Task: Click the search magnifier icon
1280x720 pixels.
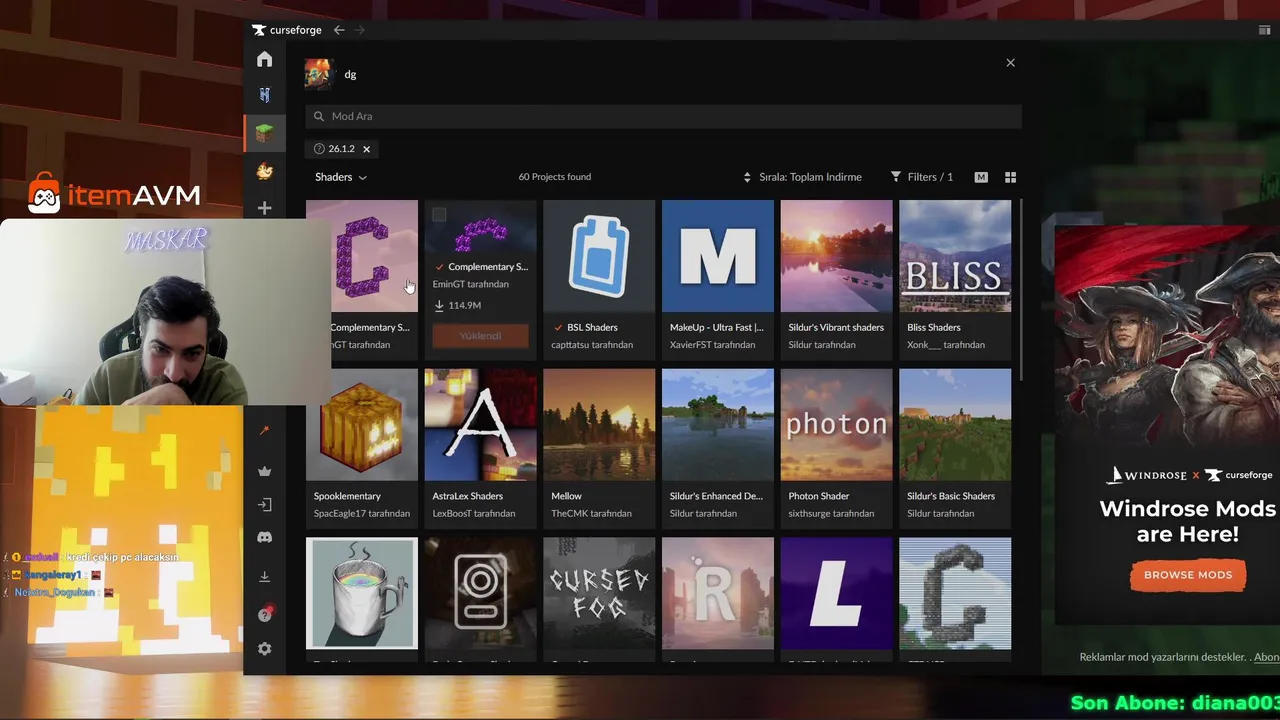Action: (x=319, y=116)
